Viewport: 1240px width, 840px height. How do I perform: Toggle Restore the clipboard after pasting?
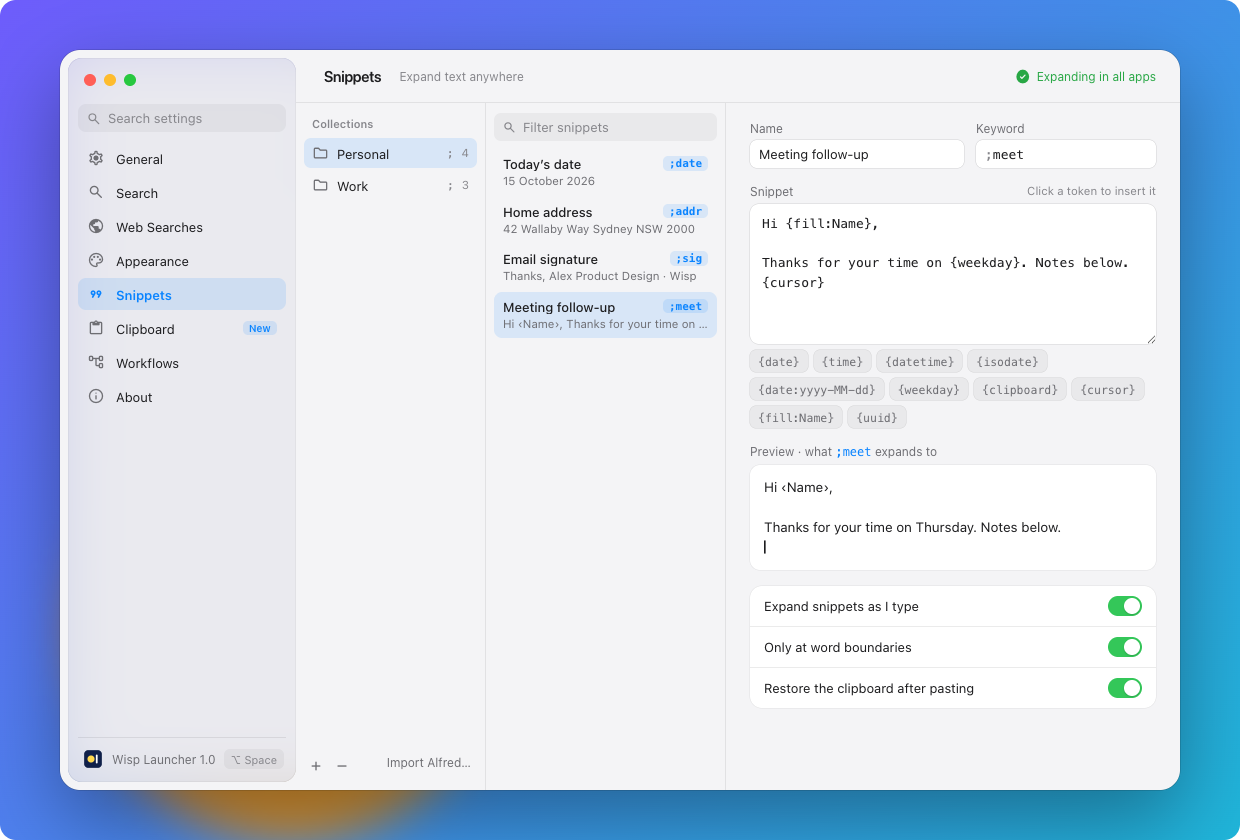click(x=1124, y=688)
